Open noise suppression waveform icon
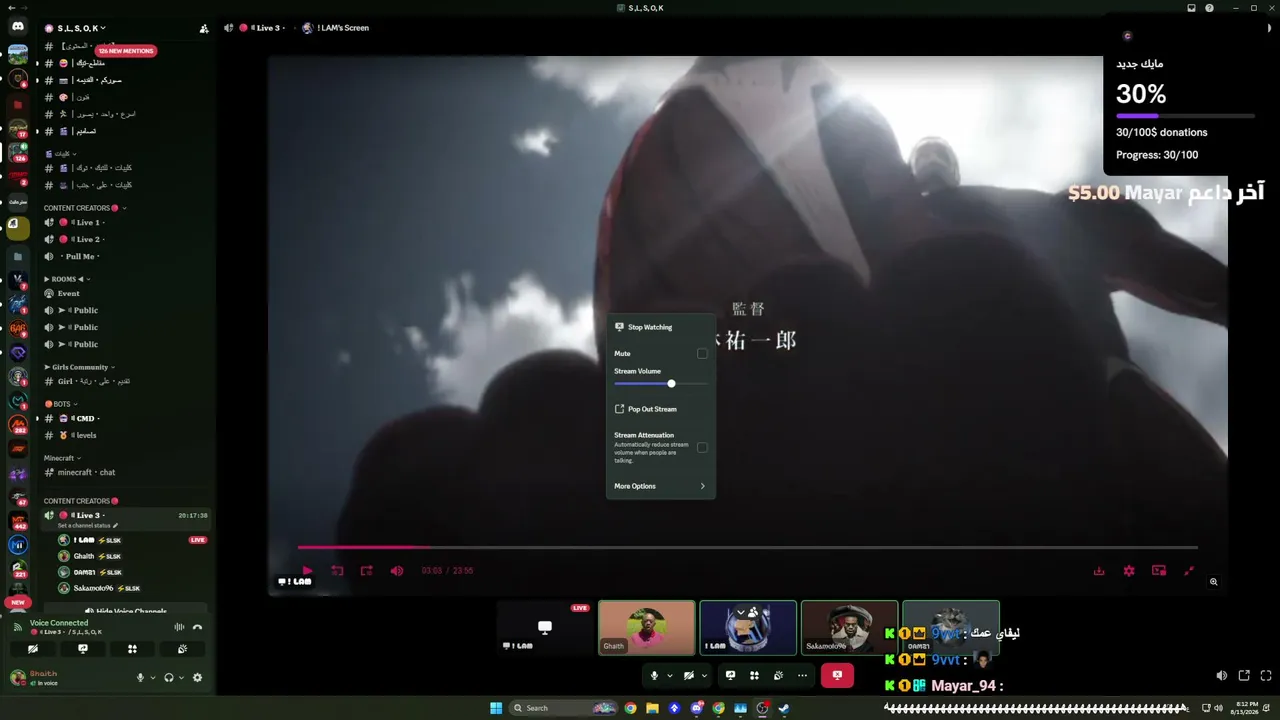Viewport: 1280px width, 720px height. pos(179,627)
